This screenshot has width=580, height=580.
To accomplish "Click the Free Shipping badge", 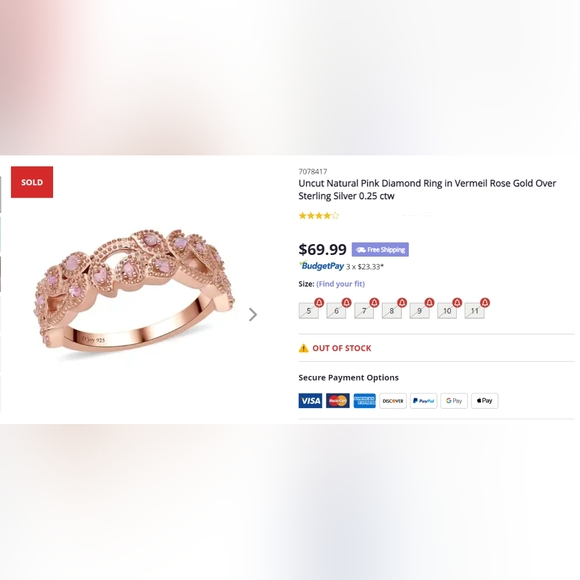I will [x=380, y=250].
